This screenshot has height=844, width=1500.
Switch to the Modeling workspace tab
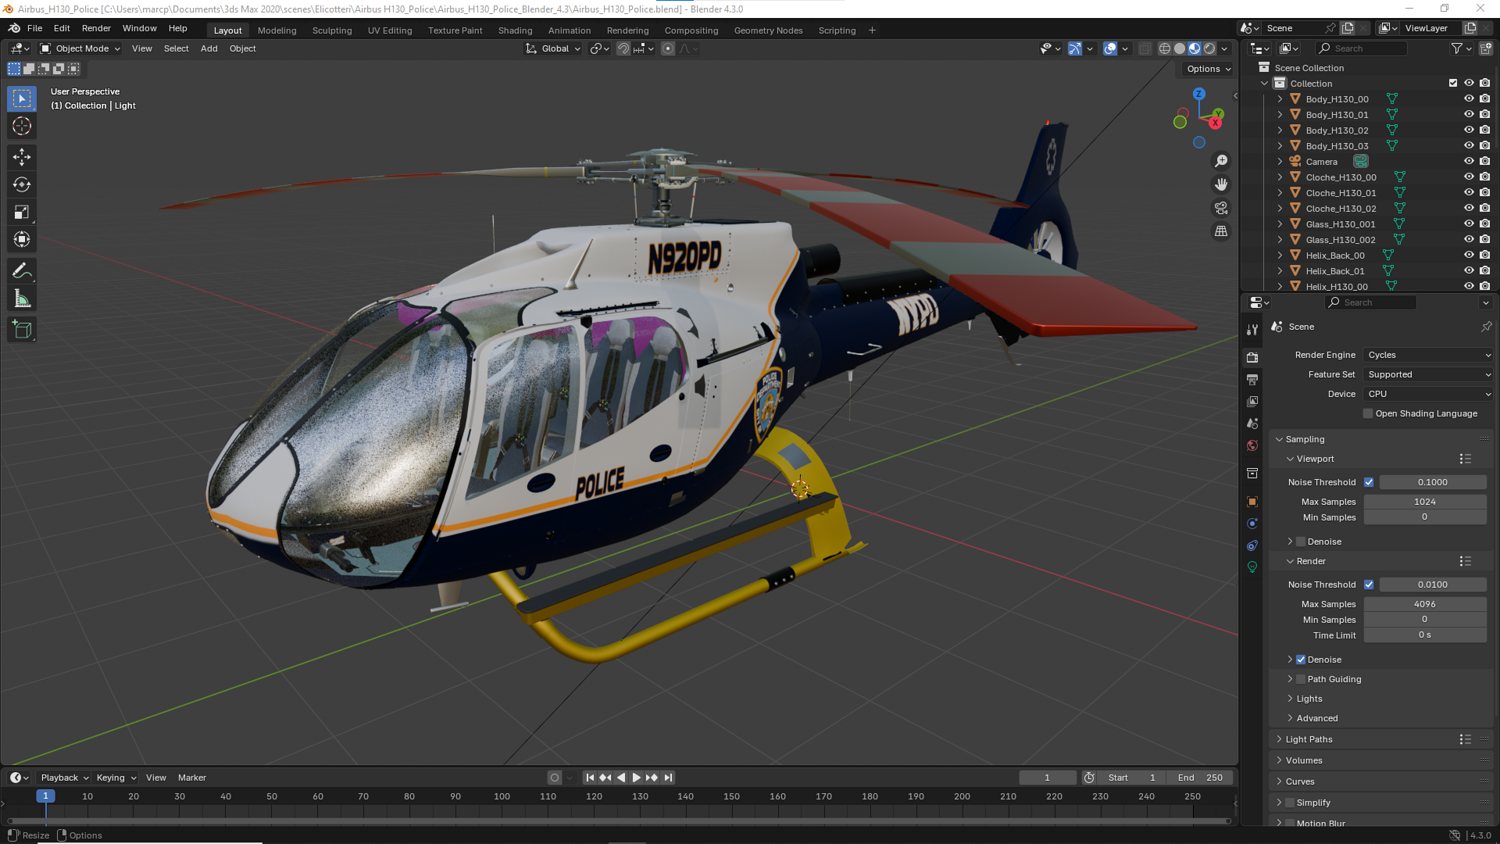tap(277, 30)
